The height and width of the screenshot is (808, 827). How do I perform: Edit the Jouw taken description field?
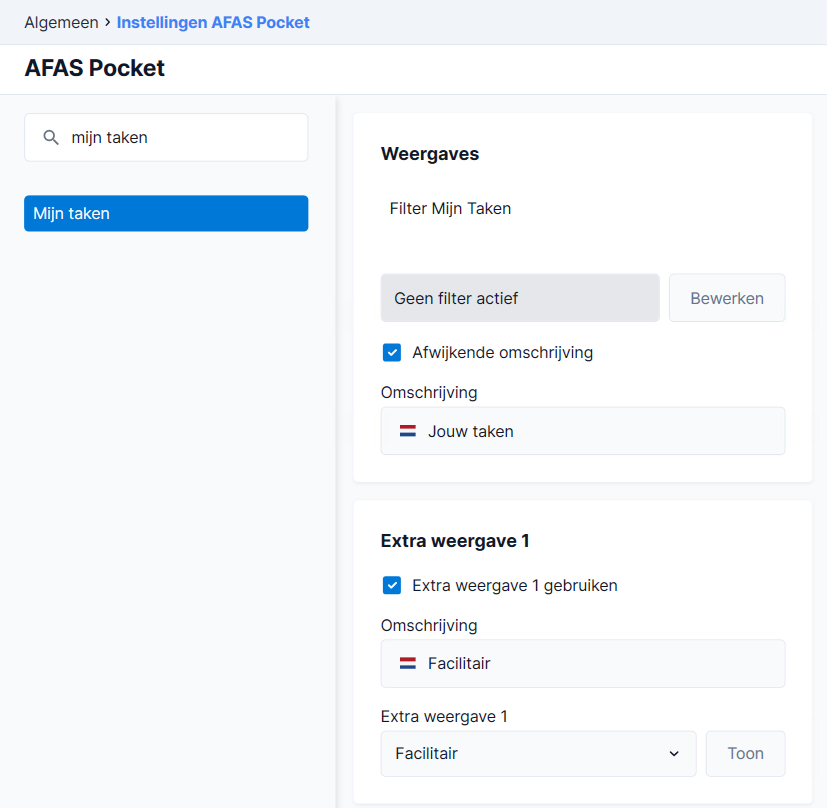click(x=583, y=431)
